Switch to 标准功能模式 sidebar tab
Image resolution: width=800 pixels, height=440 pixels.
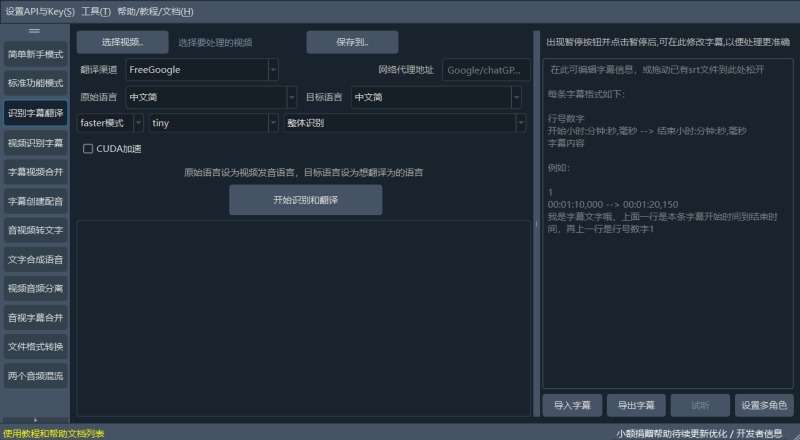point(35,83)
